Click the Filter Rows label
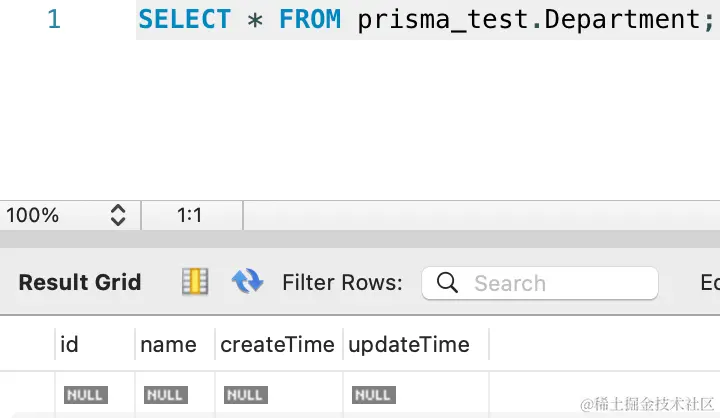 pyautogui.click(x=342, y=283)
